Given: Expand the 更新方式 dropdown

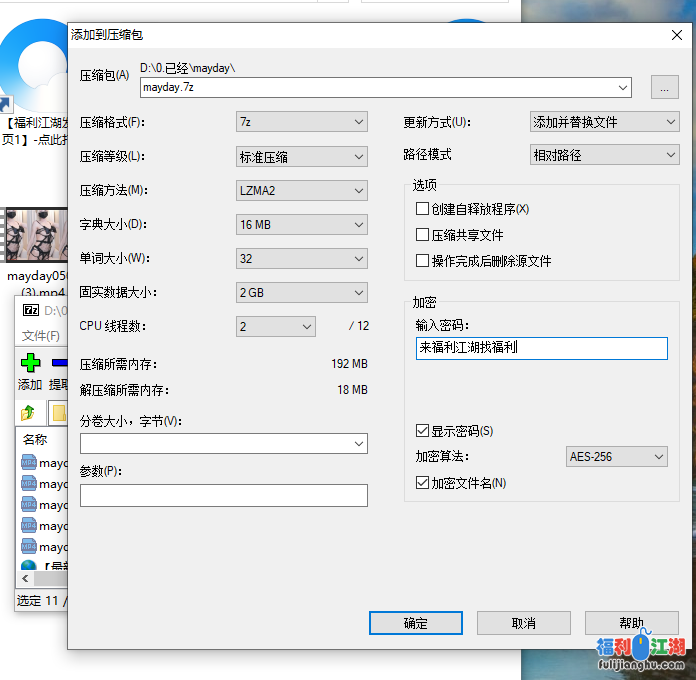Looking at the screenshot, I should tap(604, 122).
